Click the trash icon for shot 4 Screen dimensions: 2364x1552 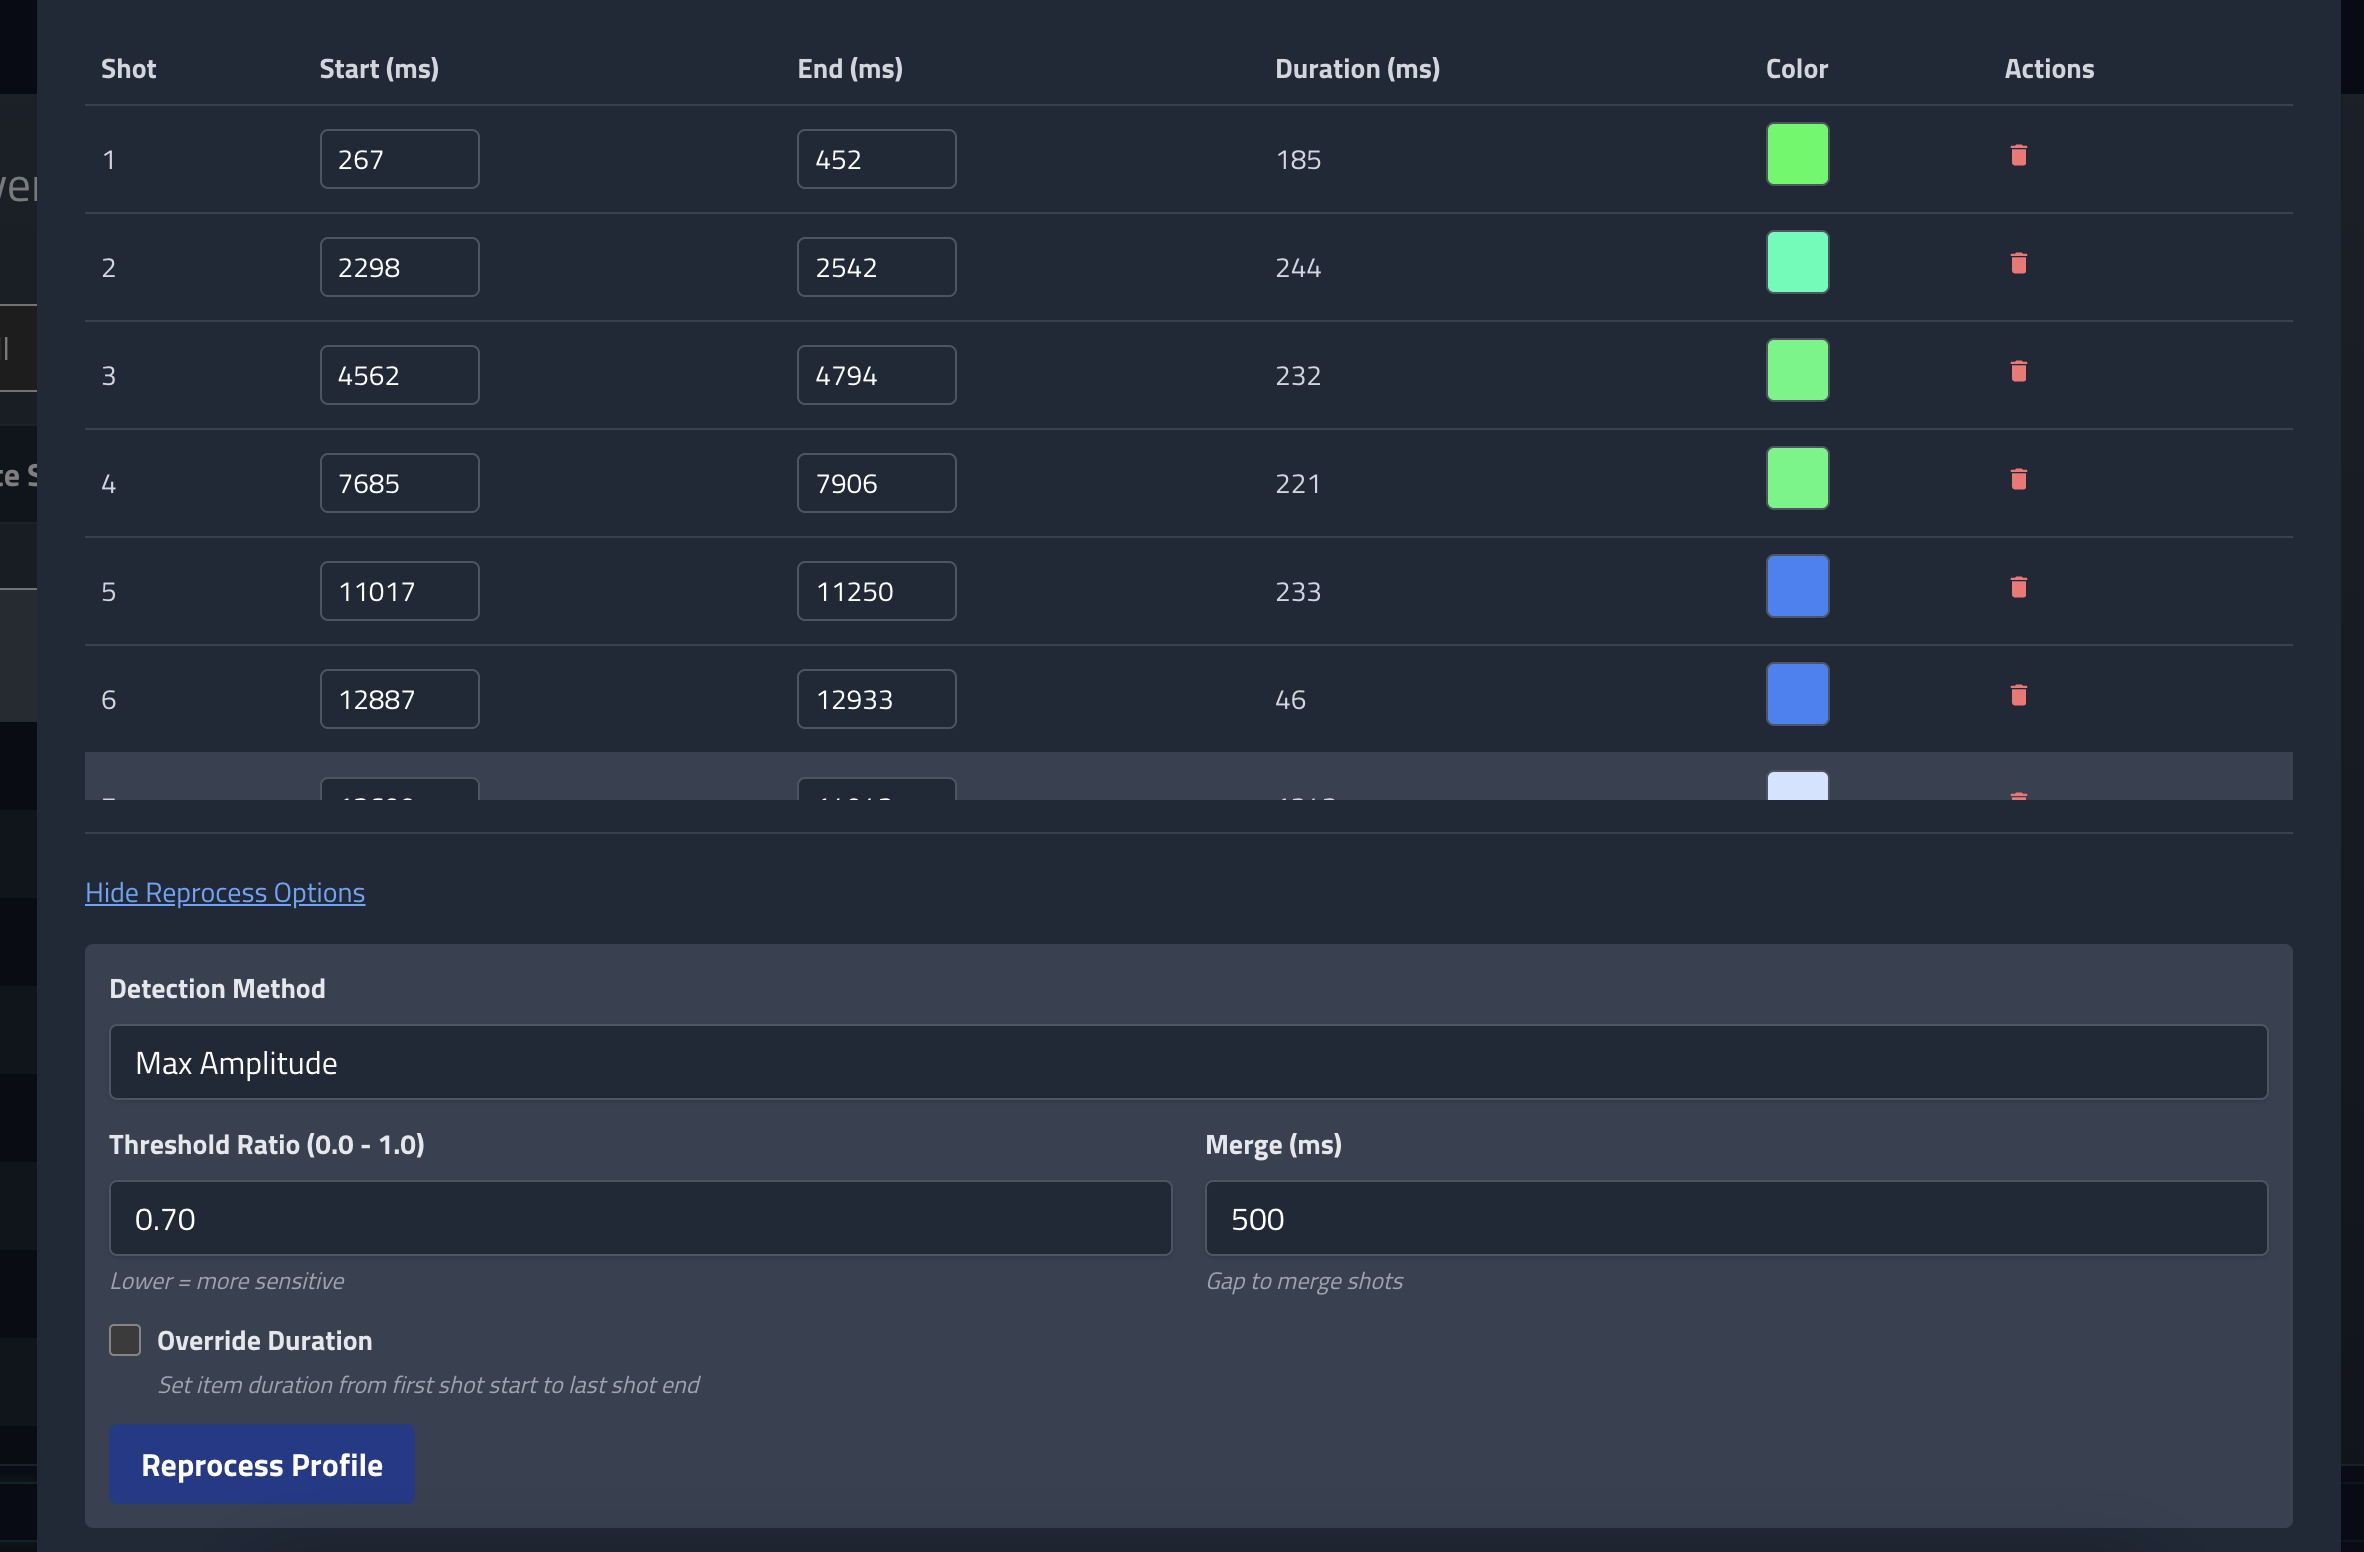[2018, 479]
